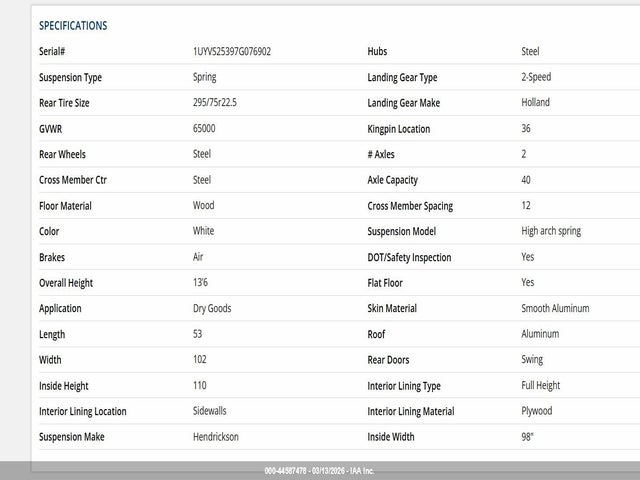Click the Suspension Type label
The image size is (640, 480).
tap(70, 77)
